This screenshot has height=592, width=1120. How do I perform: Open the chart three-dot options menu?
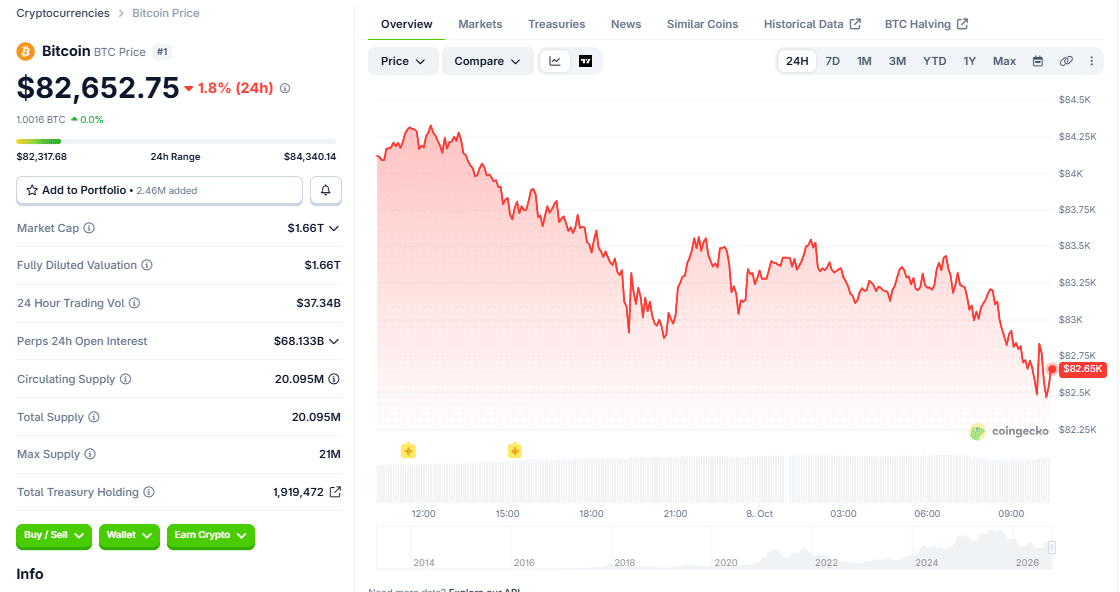(1091, 61)
